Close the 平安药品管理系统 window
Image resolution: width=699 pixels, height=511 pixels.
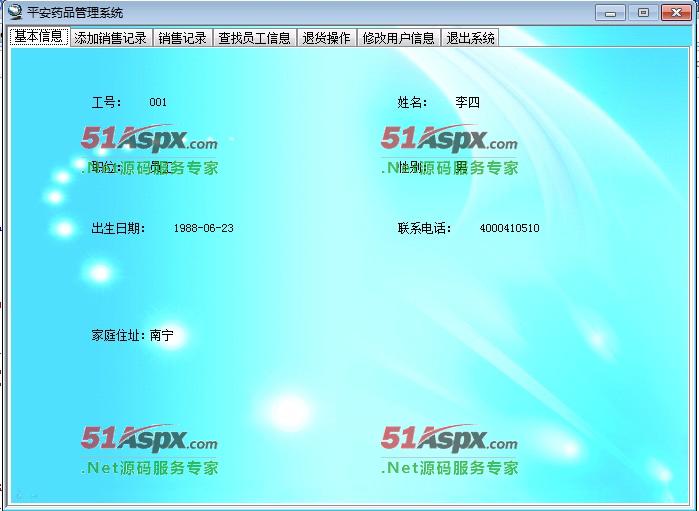[676, 12]
